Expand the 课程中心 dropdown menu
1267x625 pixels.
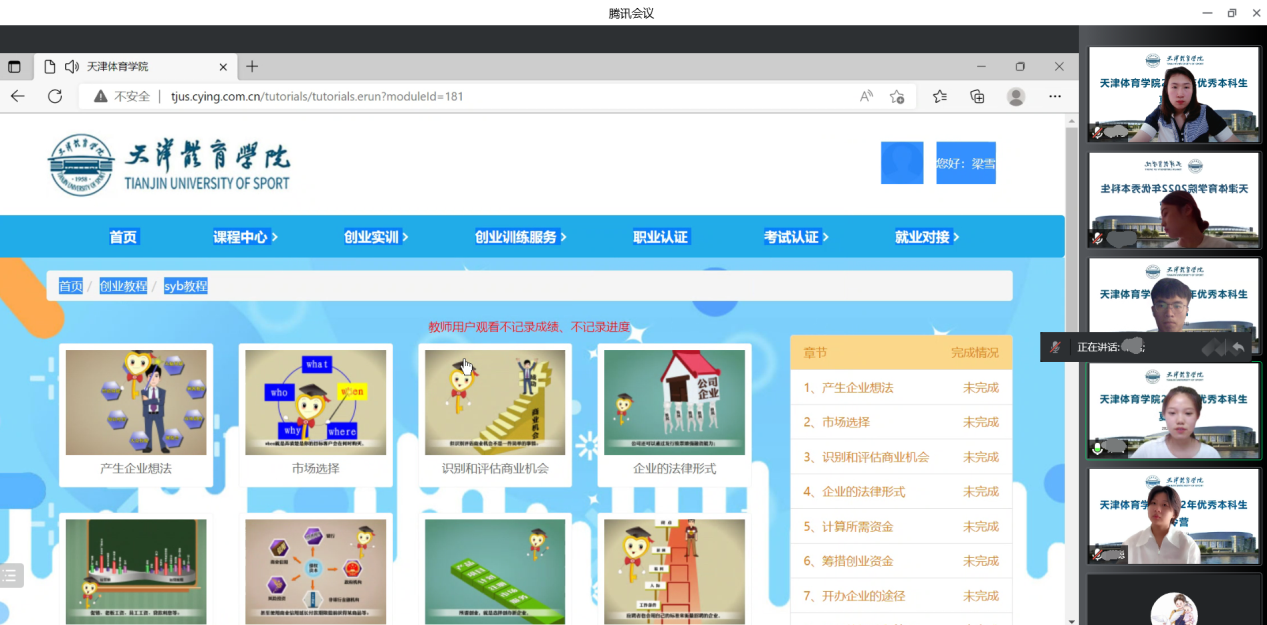click(x=245, y=237)
